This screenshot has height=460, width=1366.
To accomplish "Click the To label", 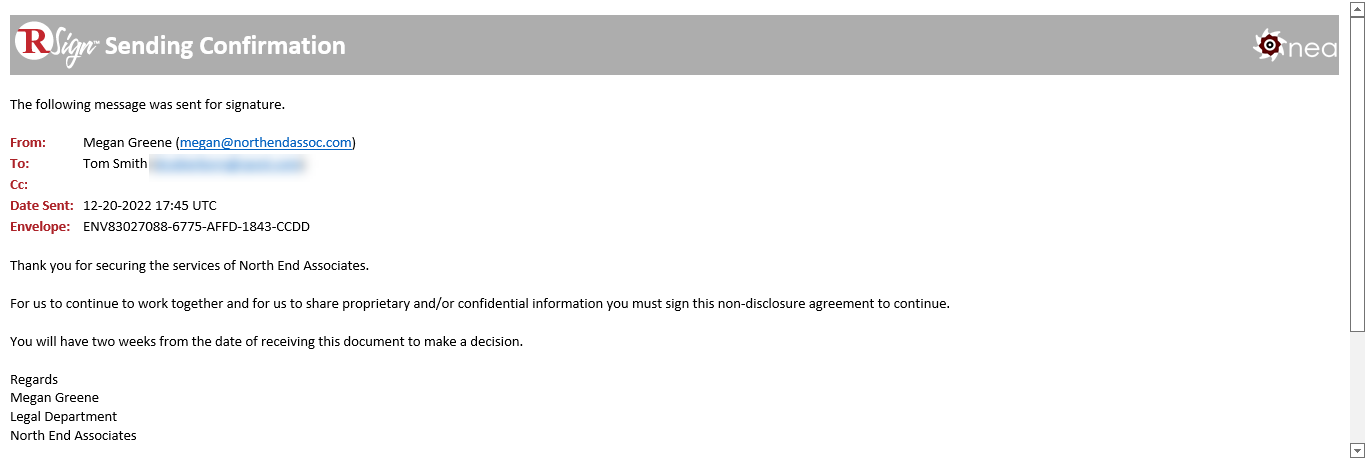I will pos(19,163).
